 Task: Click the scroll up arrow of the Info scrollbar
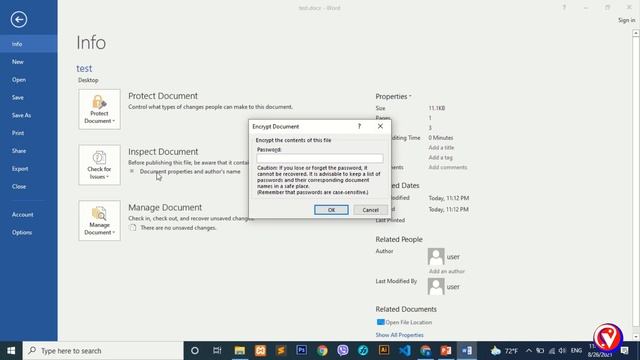636,33
